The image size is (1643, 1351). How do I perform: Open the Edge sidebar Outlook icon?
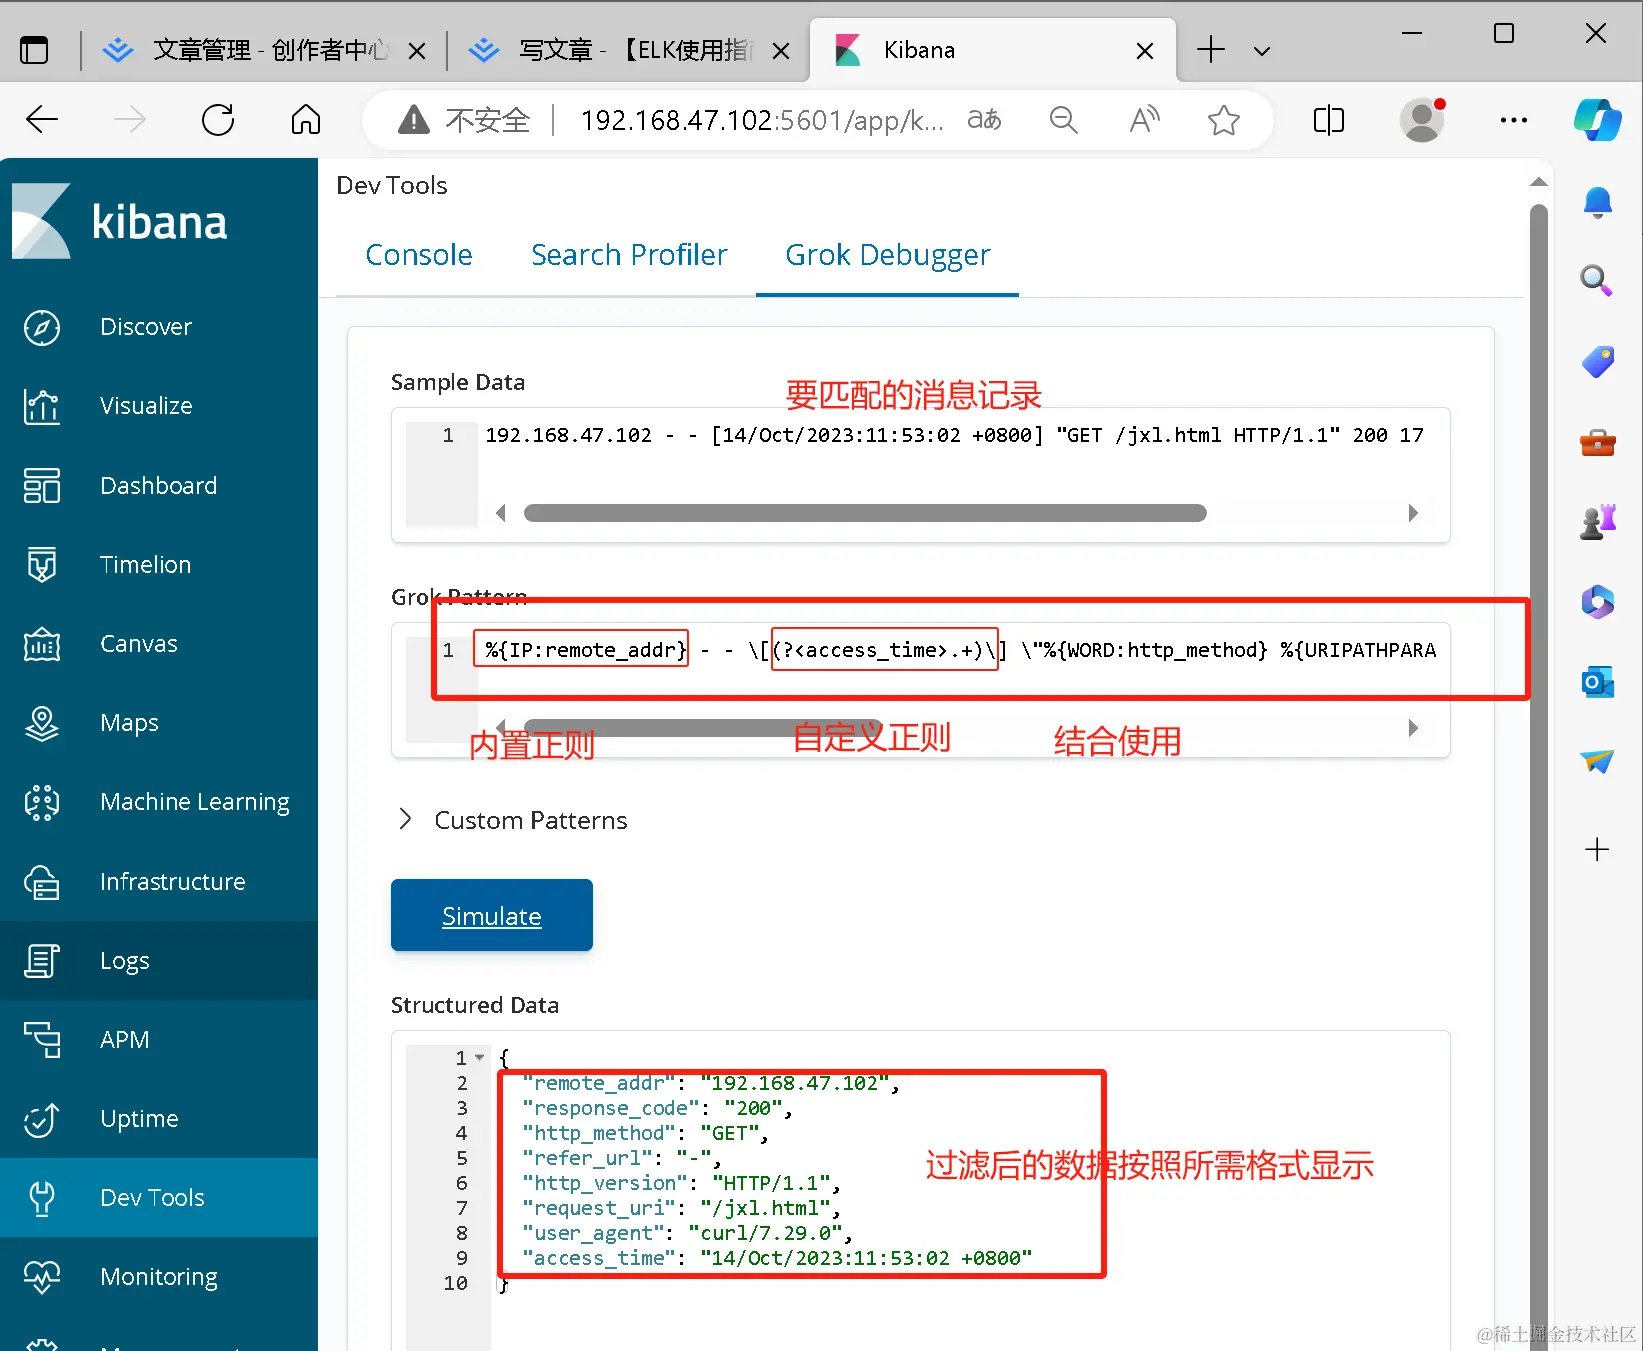1597,682
